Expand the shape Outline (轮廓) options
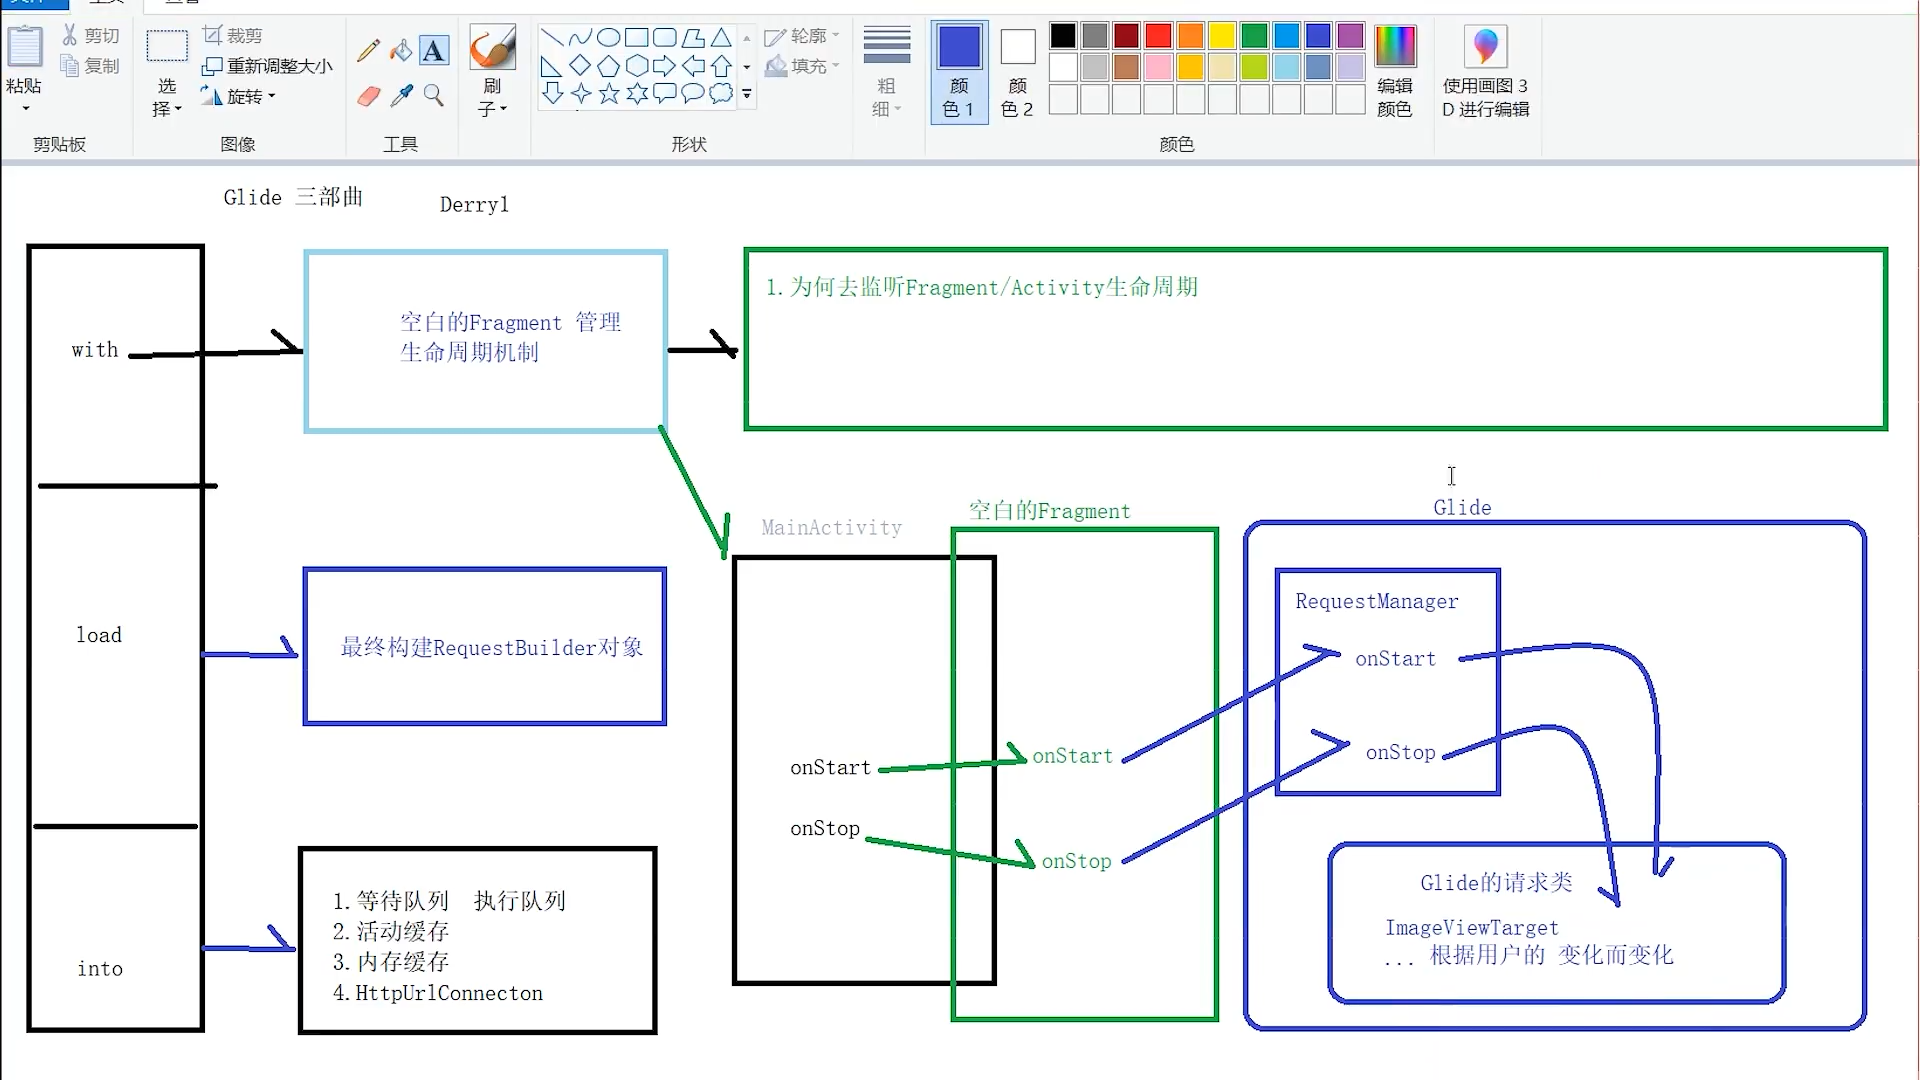1920x1080 pixels. 803,36
